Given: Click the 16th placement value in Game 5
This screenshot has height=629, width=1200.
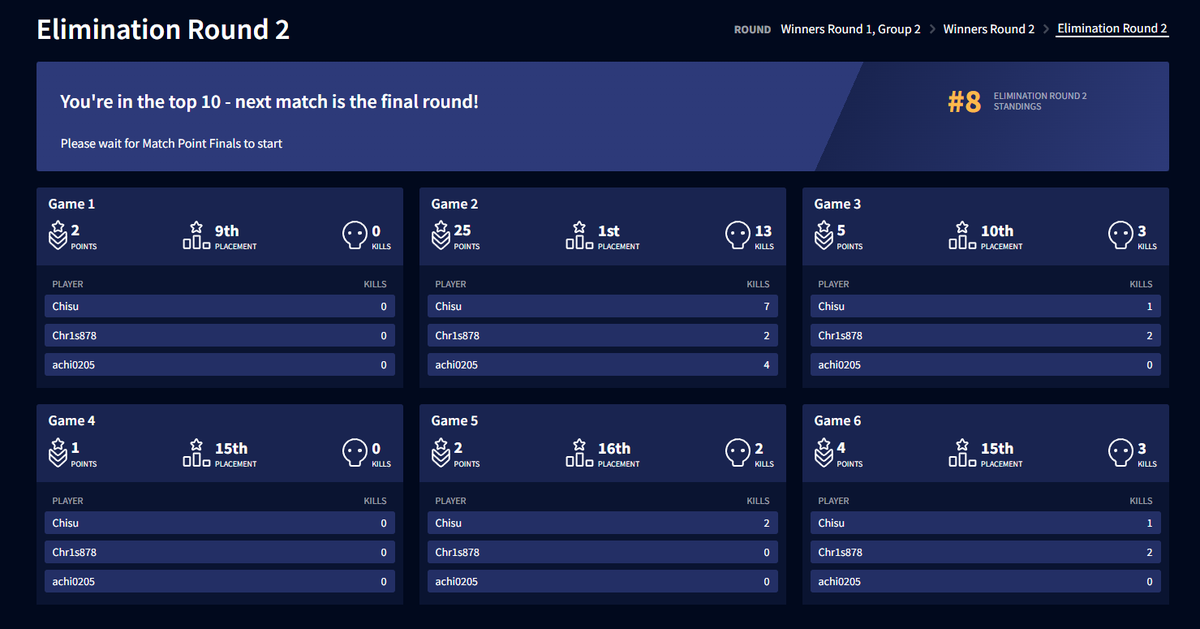Looking at the screenshot, I should pyautogui.click(x=614, y=448).
